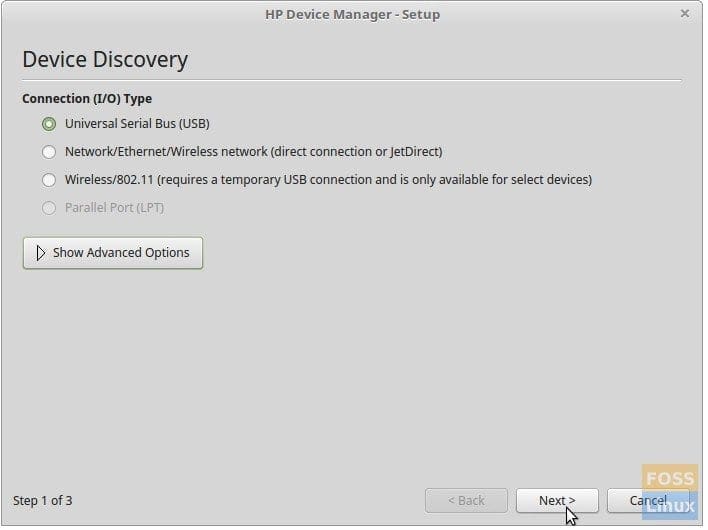This screenshot has width=708, height=530.
Task: Click the Device Discovery heading
Action: coord(105,59)
